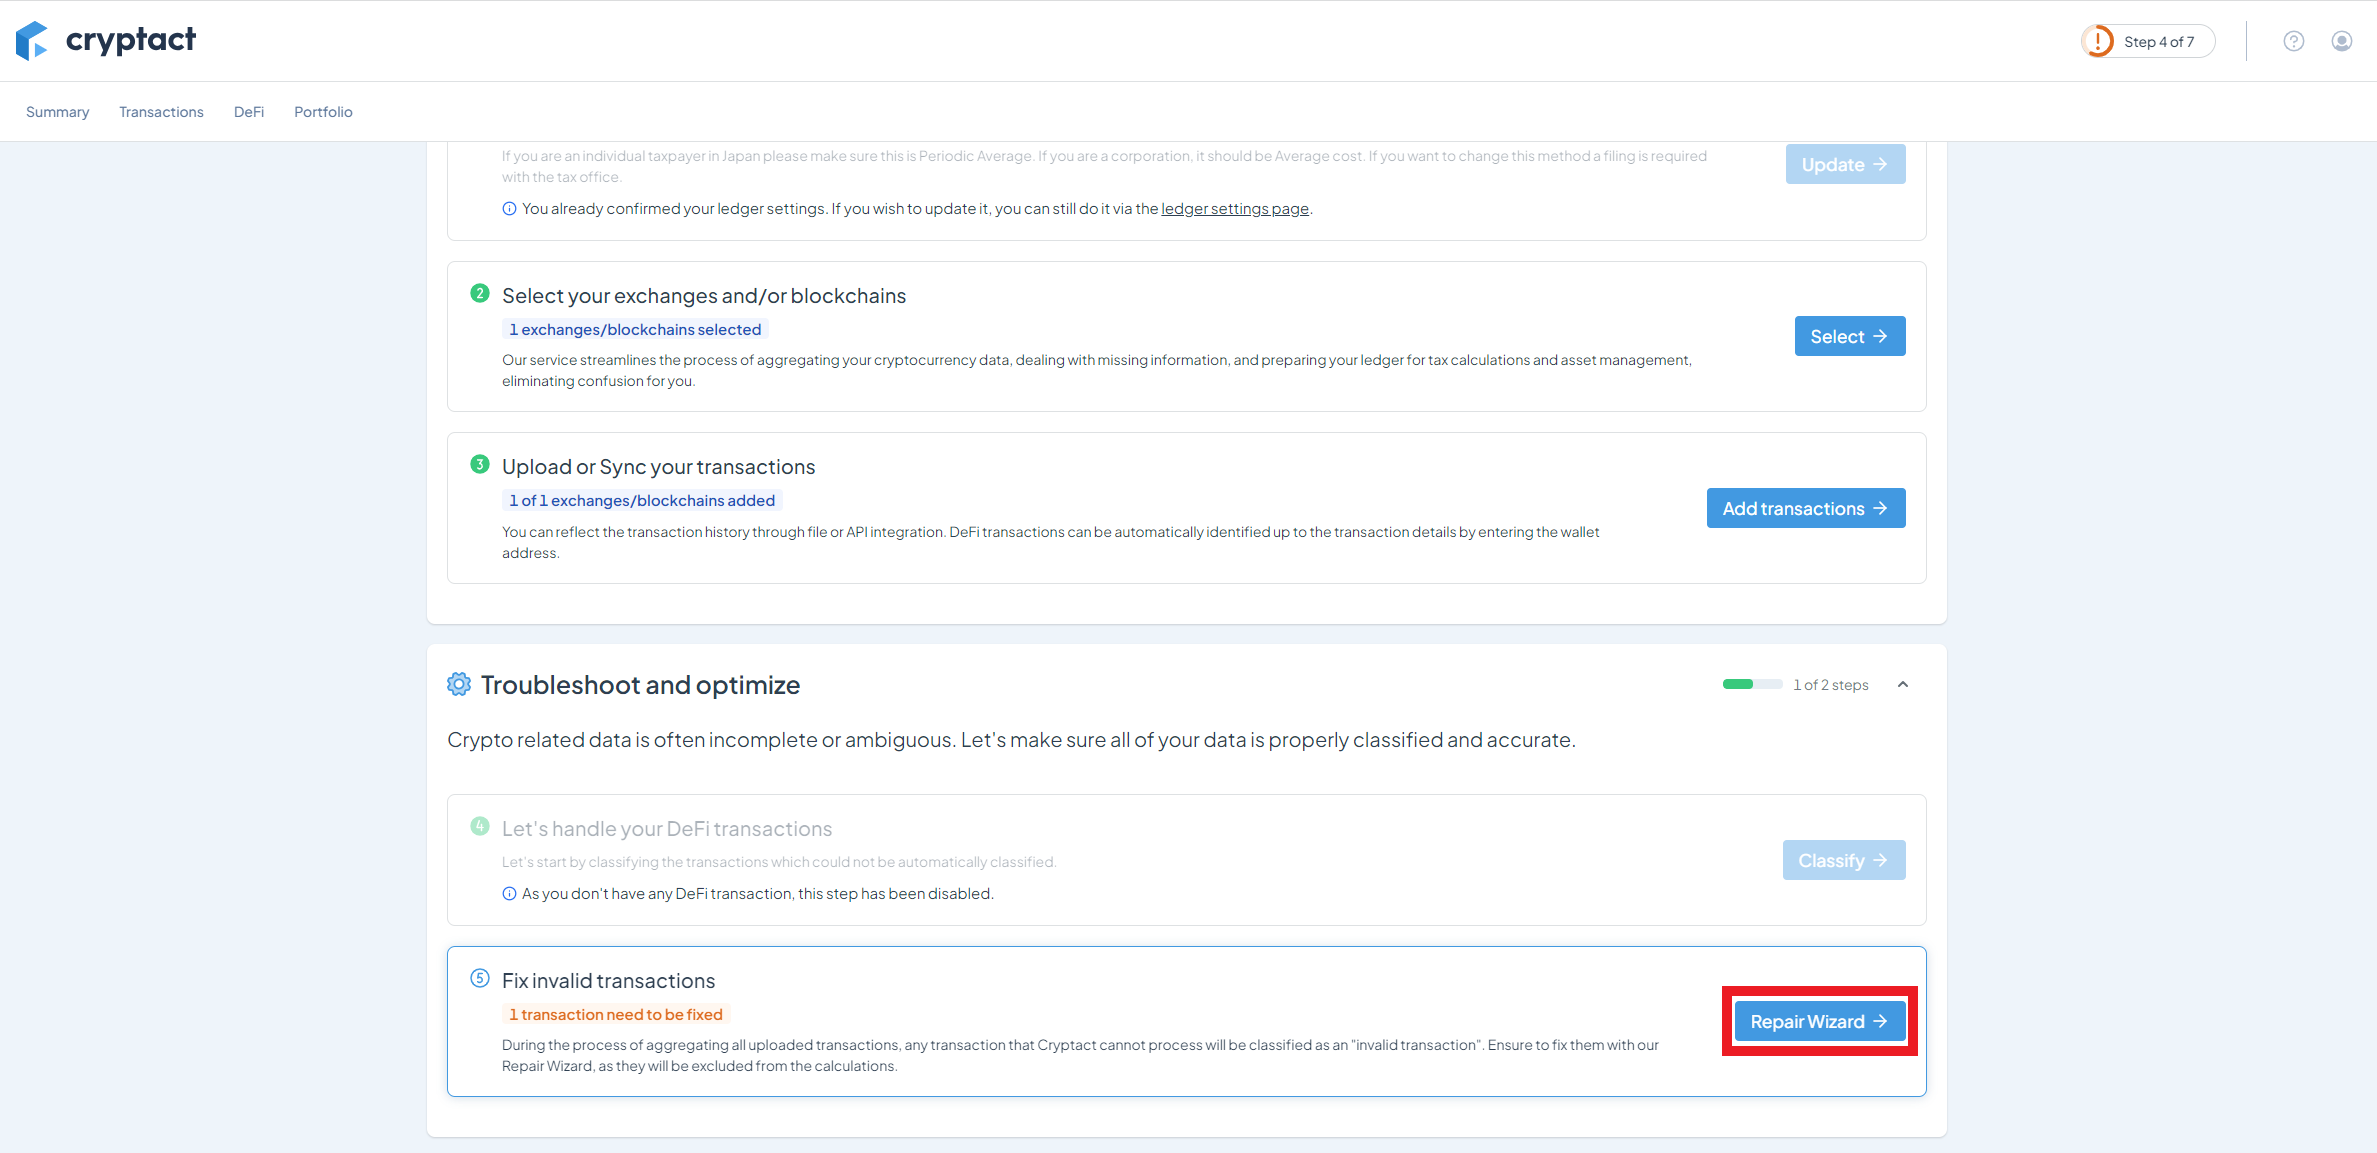Click the transaction need to be fixed tag
This screenshot has height=1153, width=2377.
(x=616, y=1014)
